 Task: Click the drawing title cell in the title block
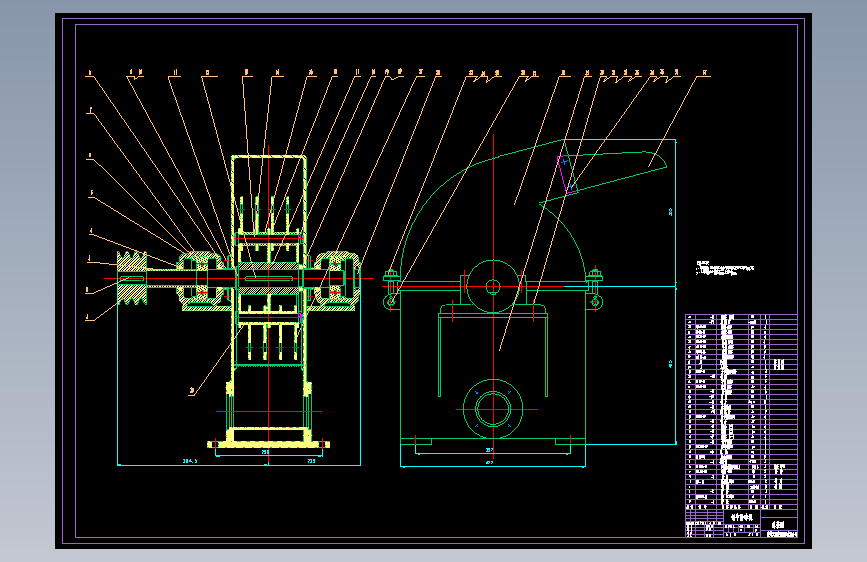pyautogui.click(x=742, y=517)
